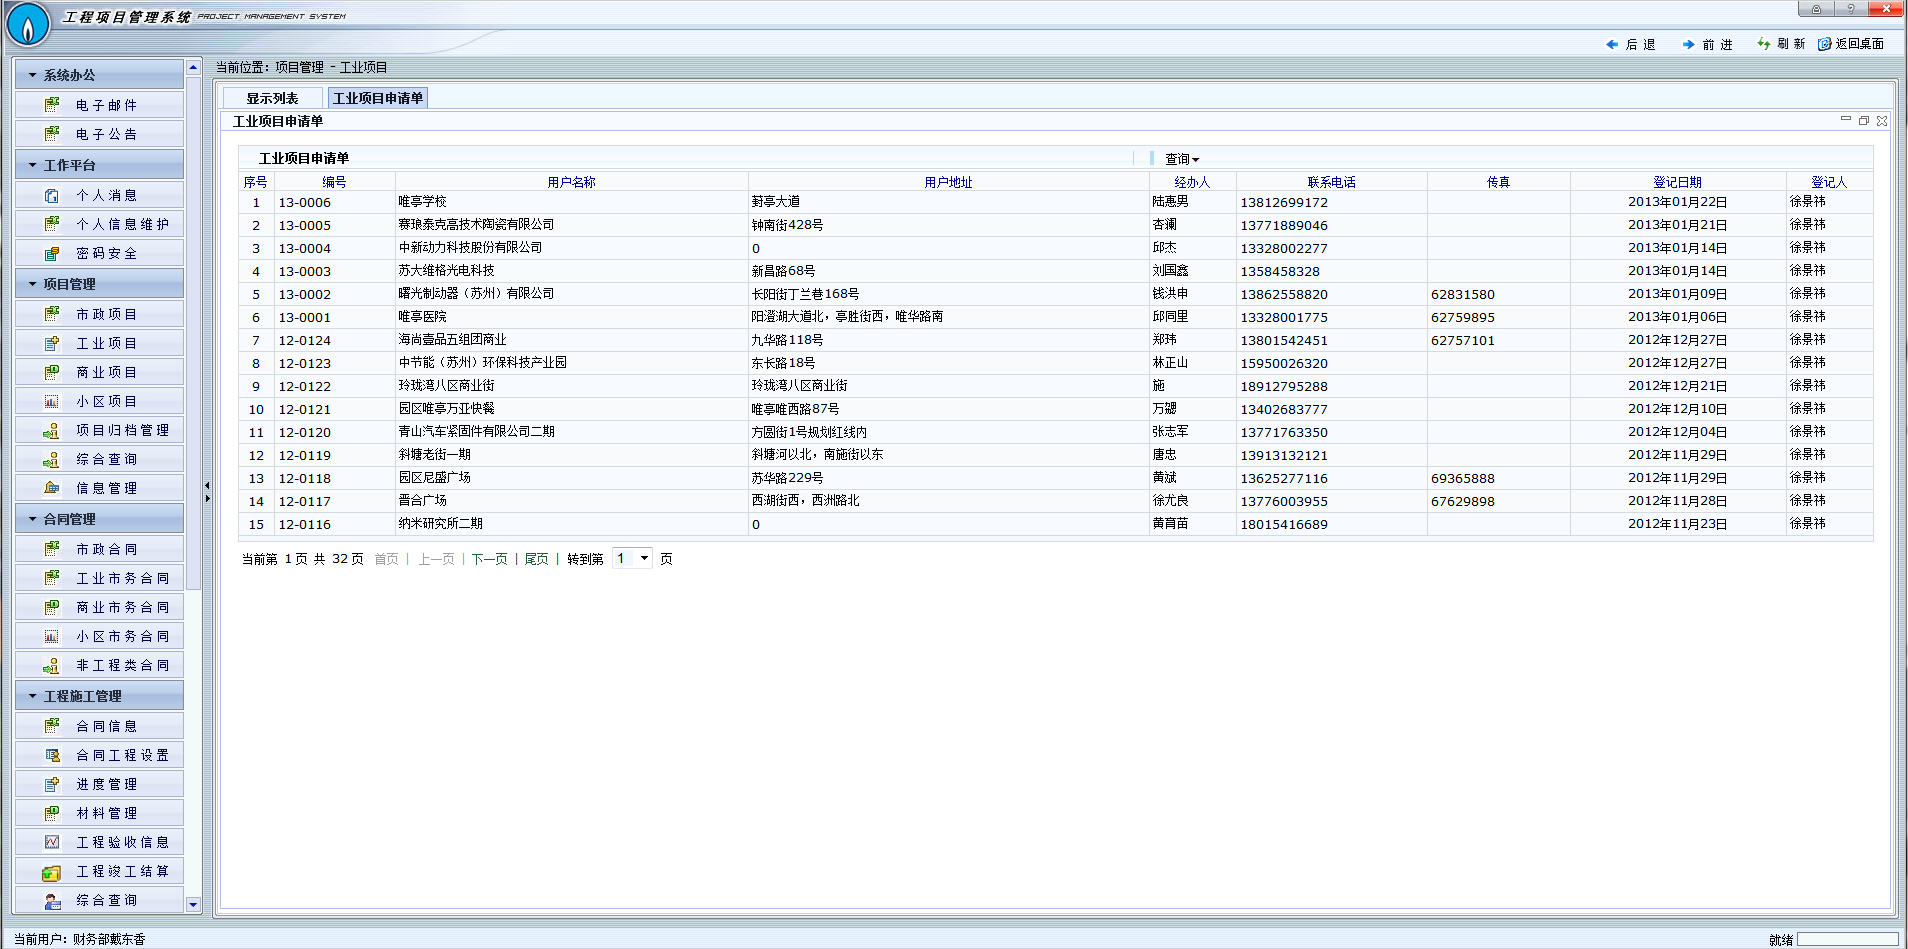
Task: Click the 项目归档管理 icon
Action: (52, 431)
